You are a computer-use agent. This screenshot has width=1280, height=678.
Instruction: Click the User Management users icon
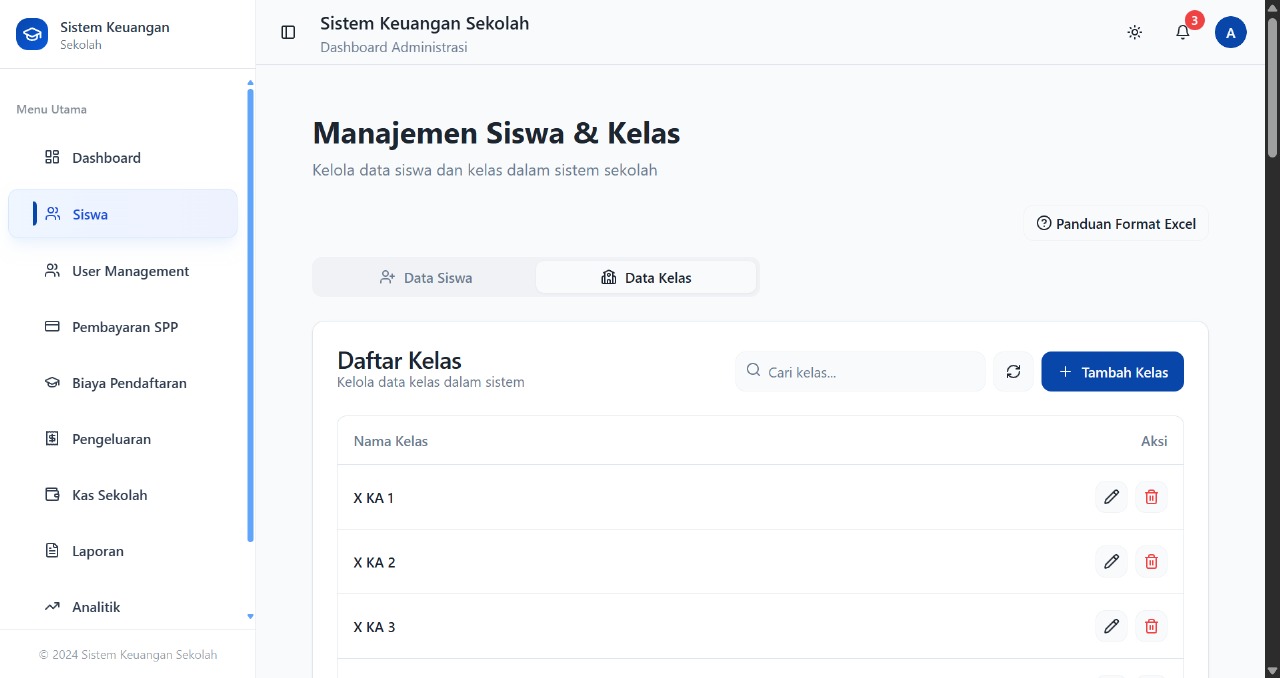[x=52, y=270]
